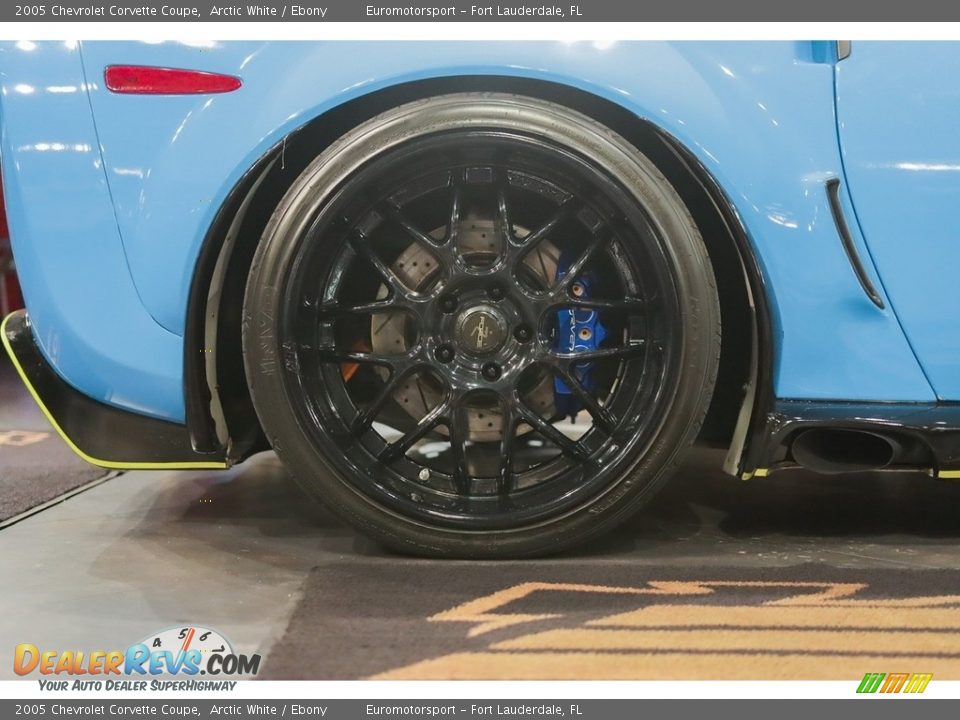Click the red side marker light
This screenshot has width=960, height=720.
tap(171, 80)
